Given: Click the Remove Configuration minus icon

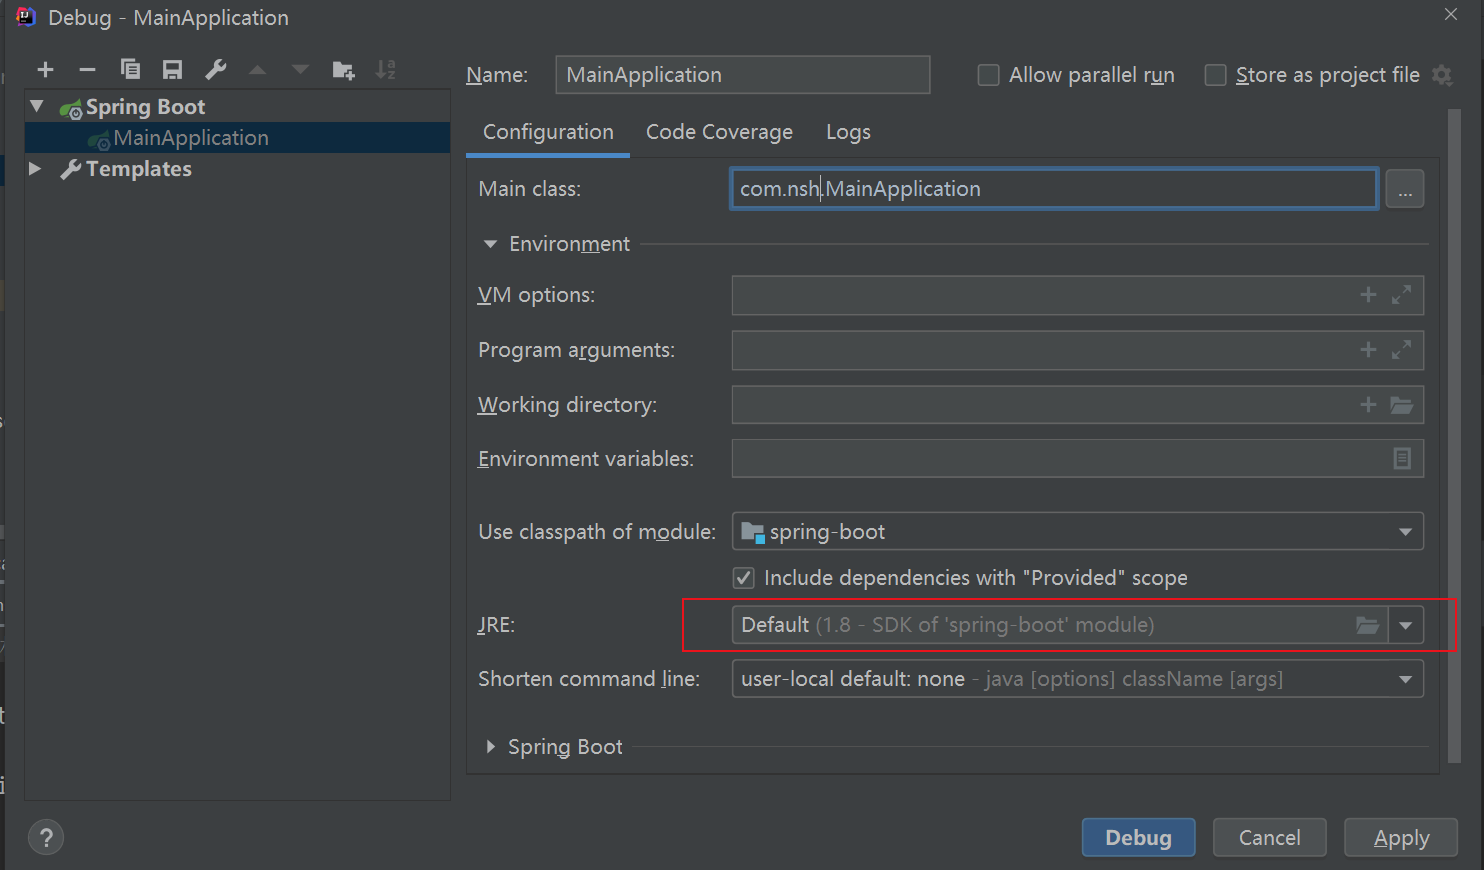Looking at the screenshot, I should point(87,69).
